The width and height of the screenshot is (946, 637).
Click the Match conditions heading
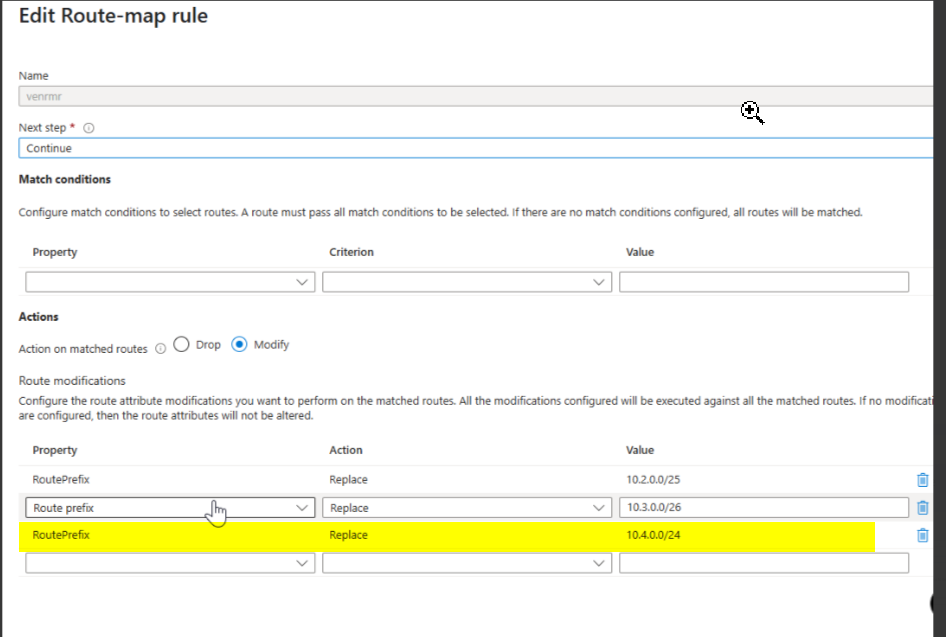pyautogui.click(x=65, y=179)
